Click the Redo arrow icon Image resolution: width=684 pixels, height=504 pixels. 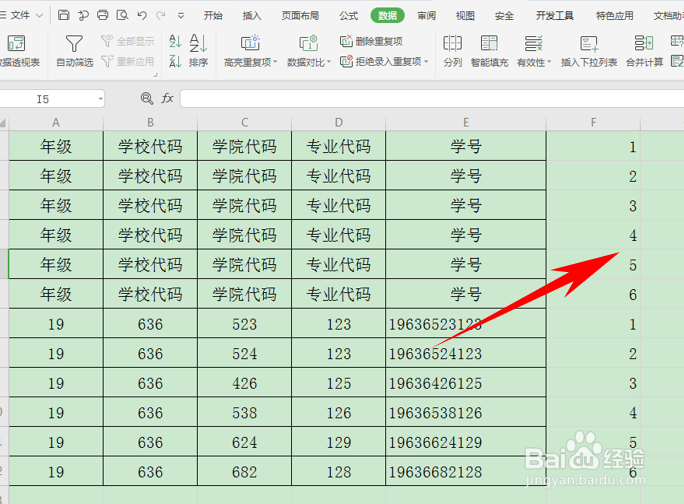click(161, 15)
